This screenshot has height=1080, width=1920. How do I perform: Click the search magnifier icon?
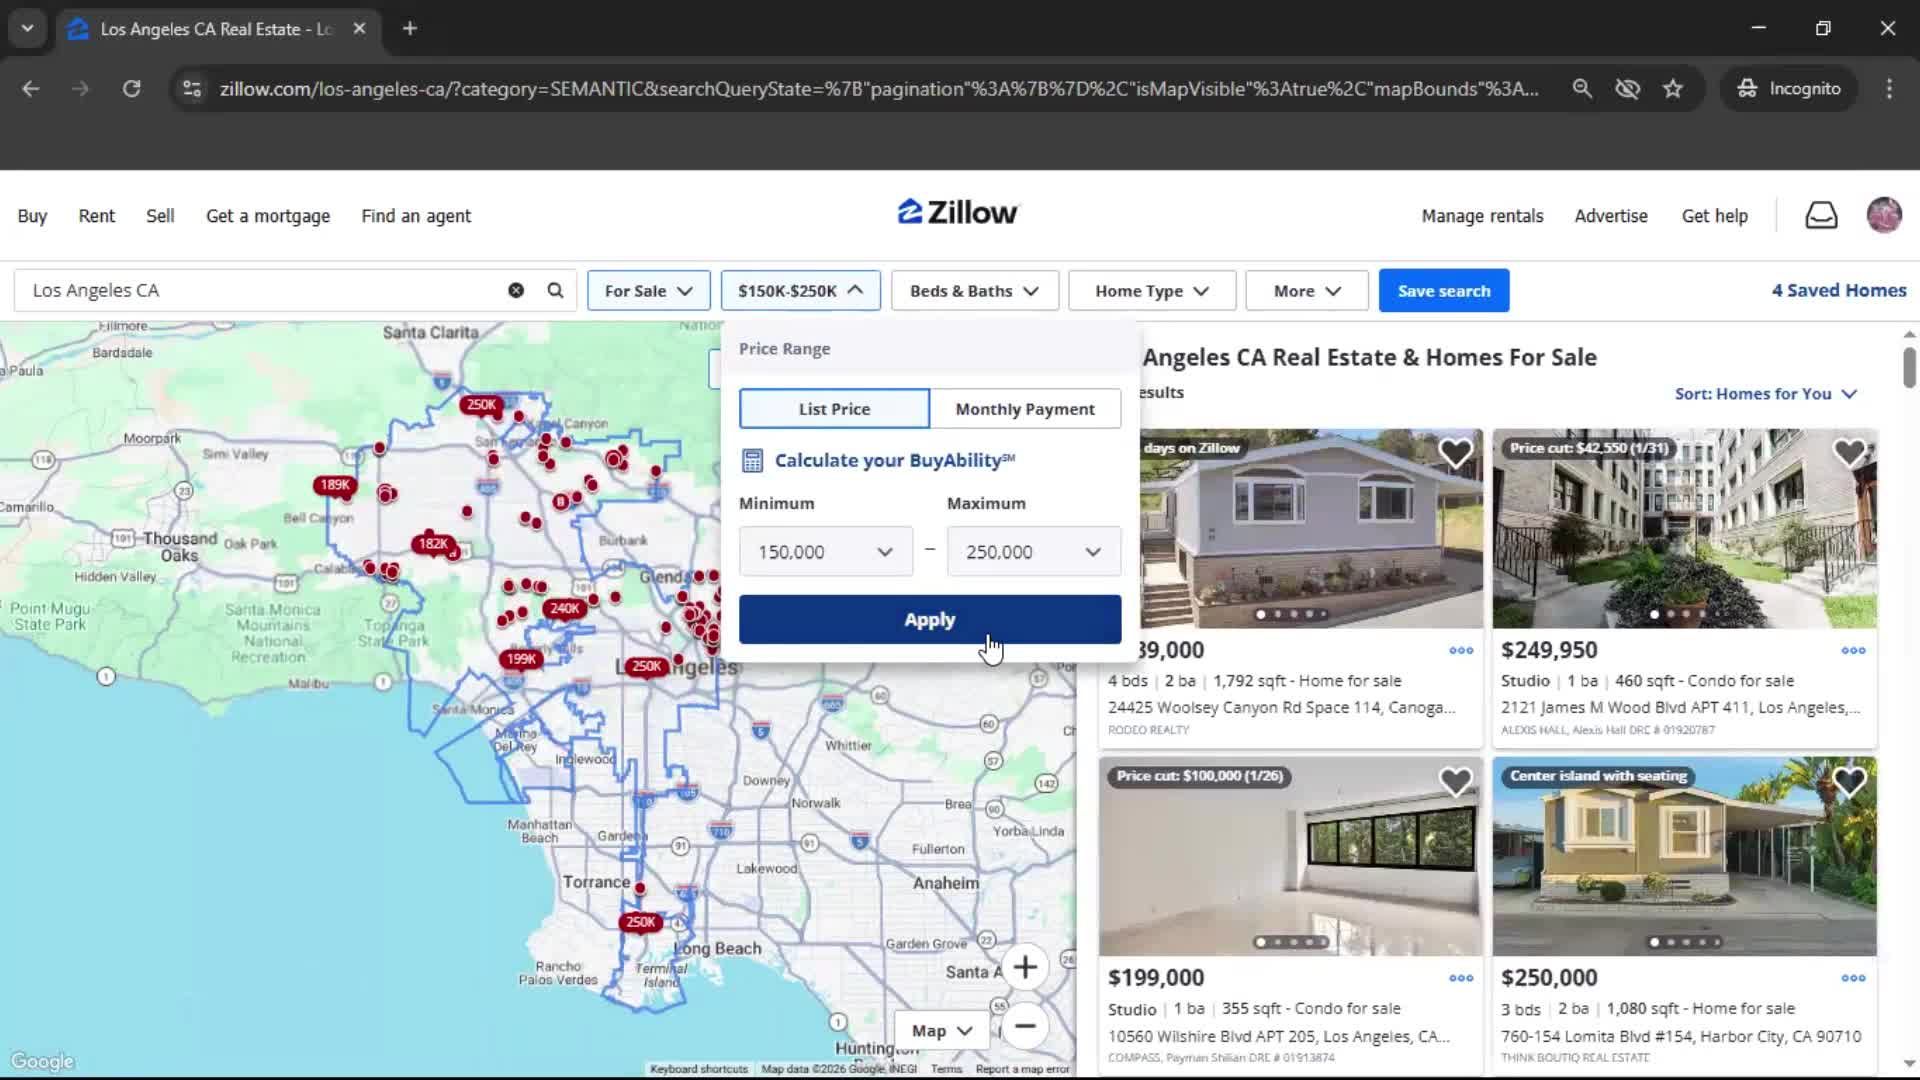[555, 290]
